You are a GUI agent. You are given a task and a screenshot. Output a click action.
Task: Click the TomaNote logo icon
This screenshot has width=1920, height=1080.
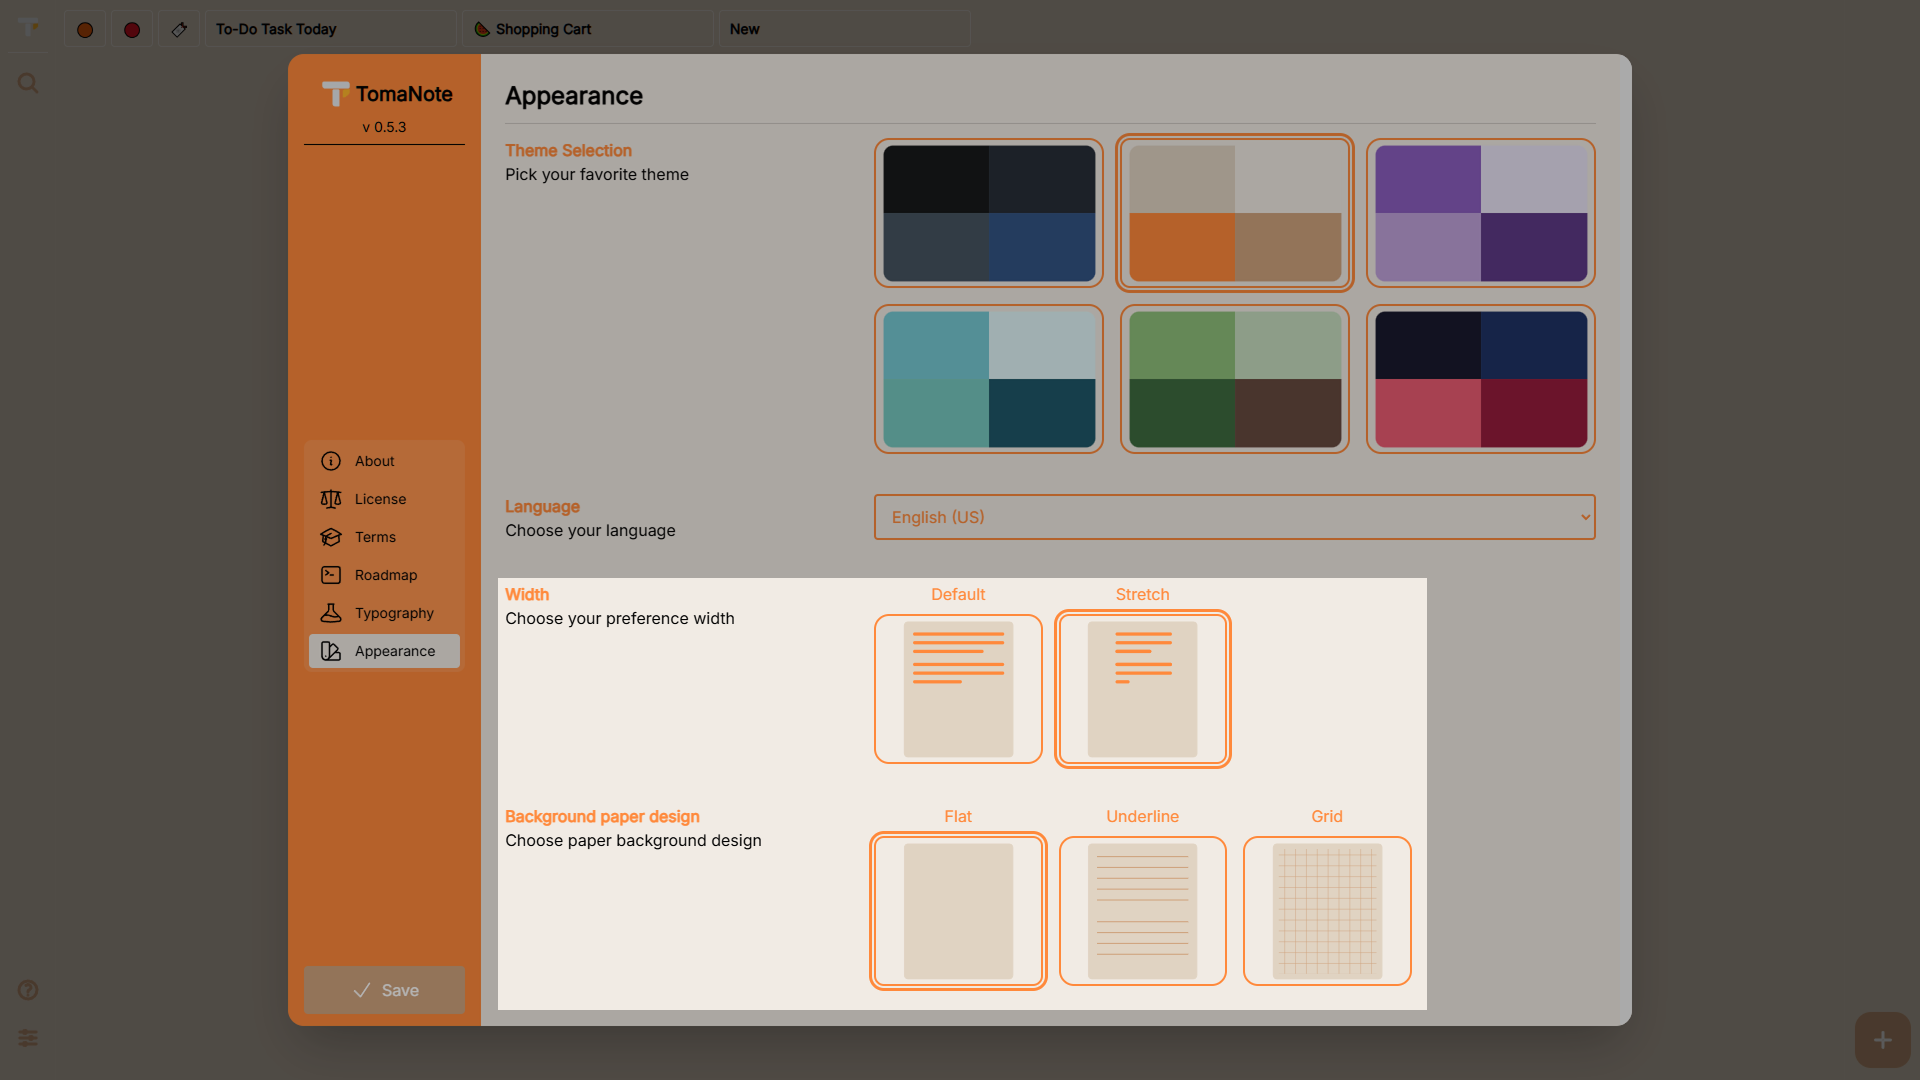tap(335, 93)
